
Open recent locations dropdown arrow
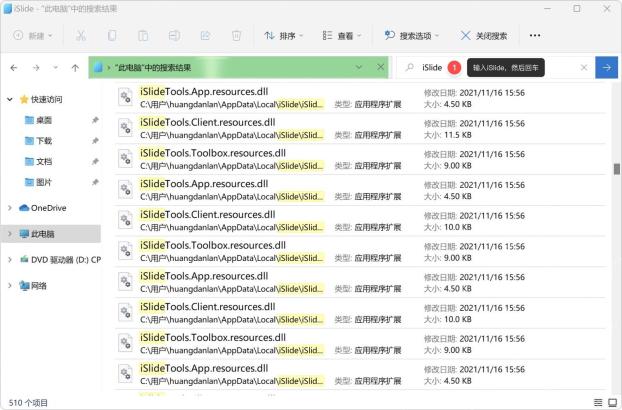56,68
